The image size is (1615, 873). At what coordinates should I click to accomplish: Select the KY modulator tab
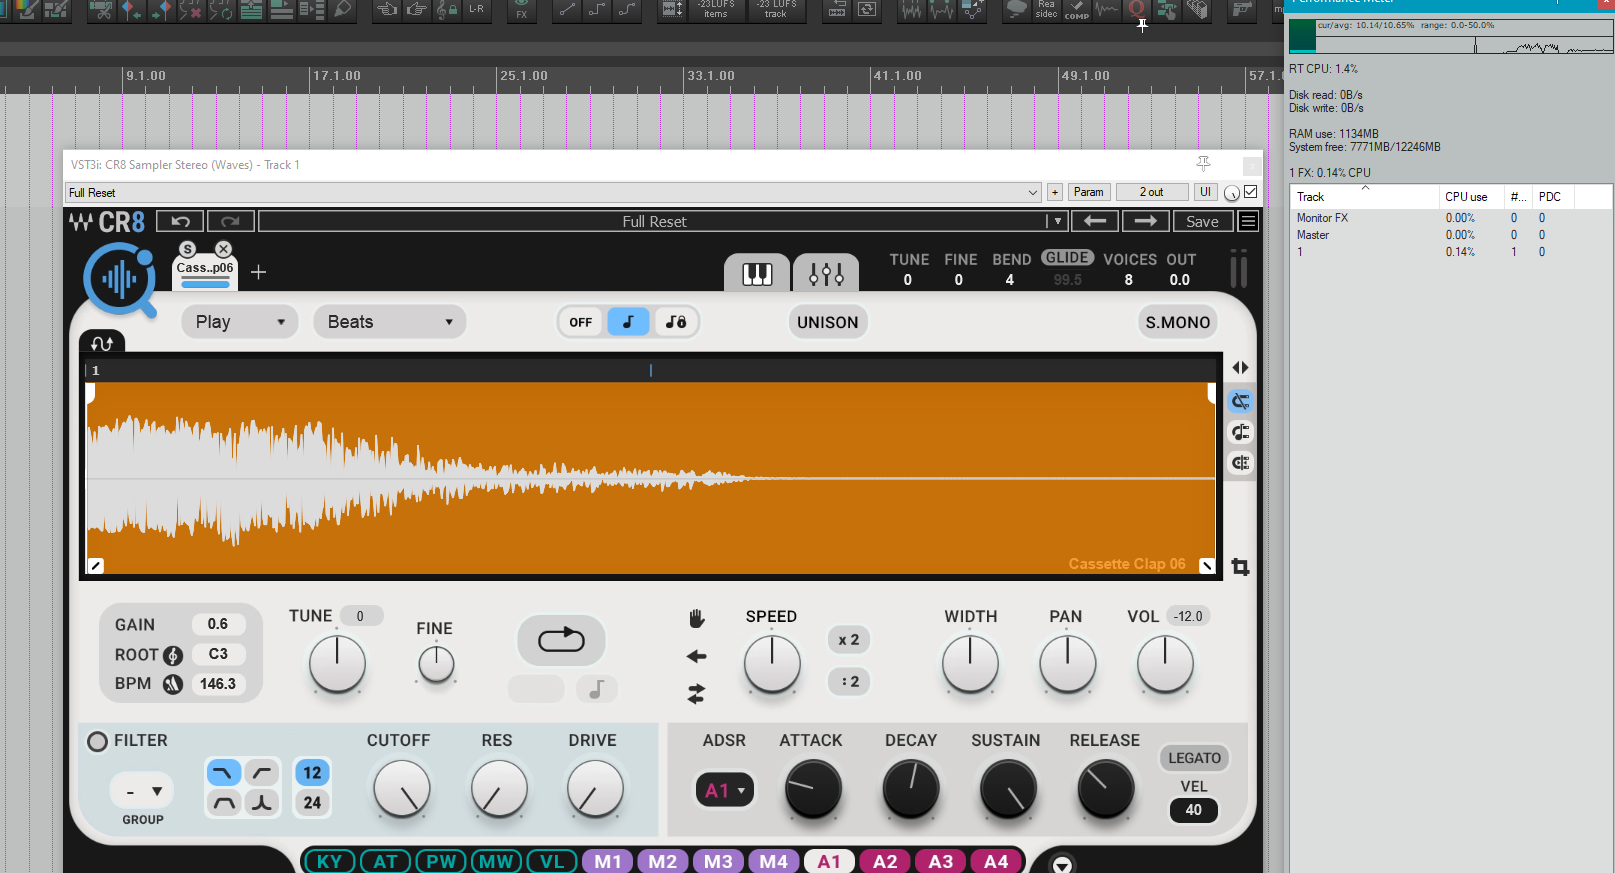[329, 861]
